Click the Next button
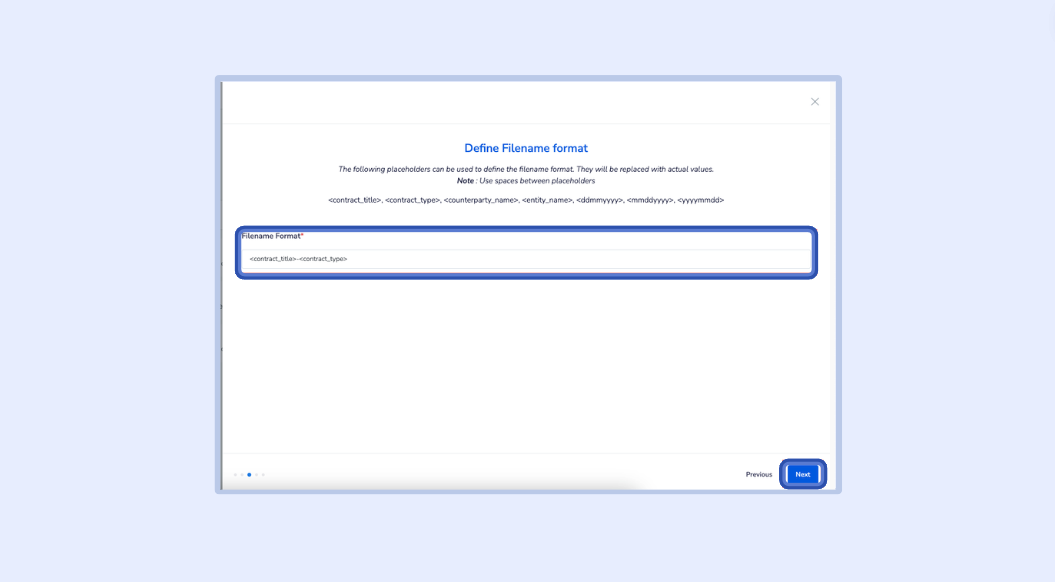The height and width of the screenshot is (582, 1055). [x=802, y=474]
